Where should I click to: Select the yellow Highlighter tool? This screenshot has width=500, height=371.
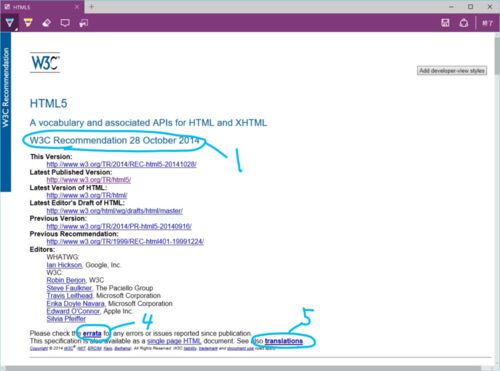coord(28,23)
